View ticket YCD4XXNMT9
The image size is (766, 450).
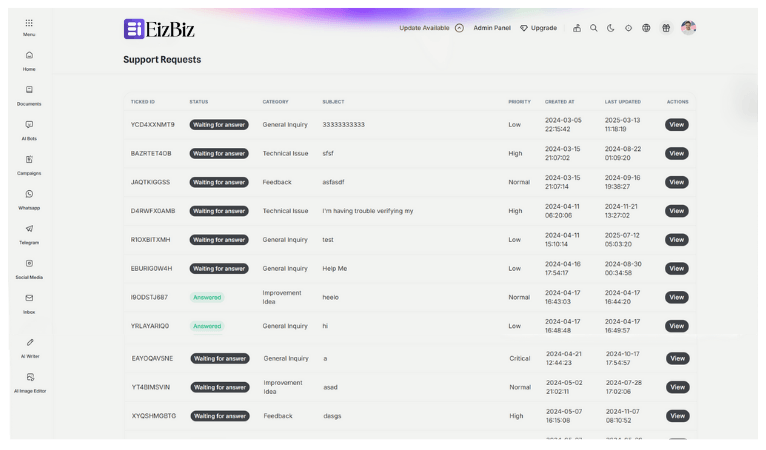677,125
